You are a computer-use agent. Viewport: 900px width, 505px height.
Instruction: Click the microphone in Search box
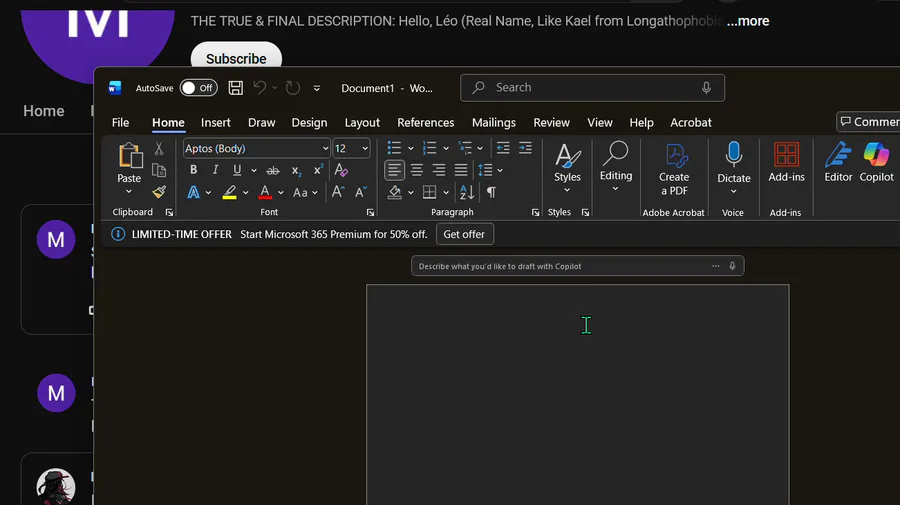coord(706,88)
